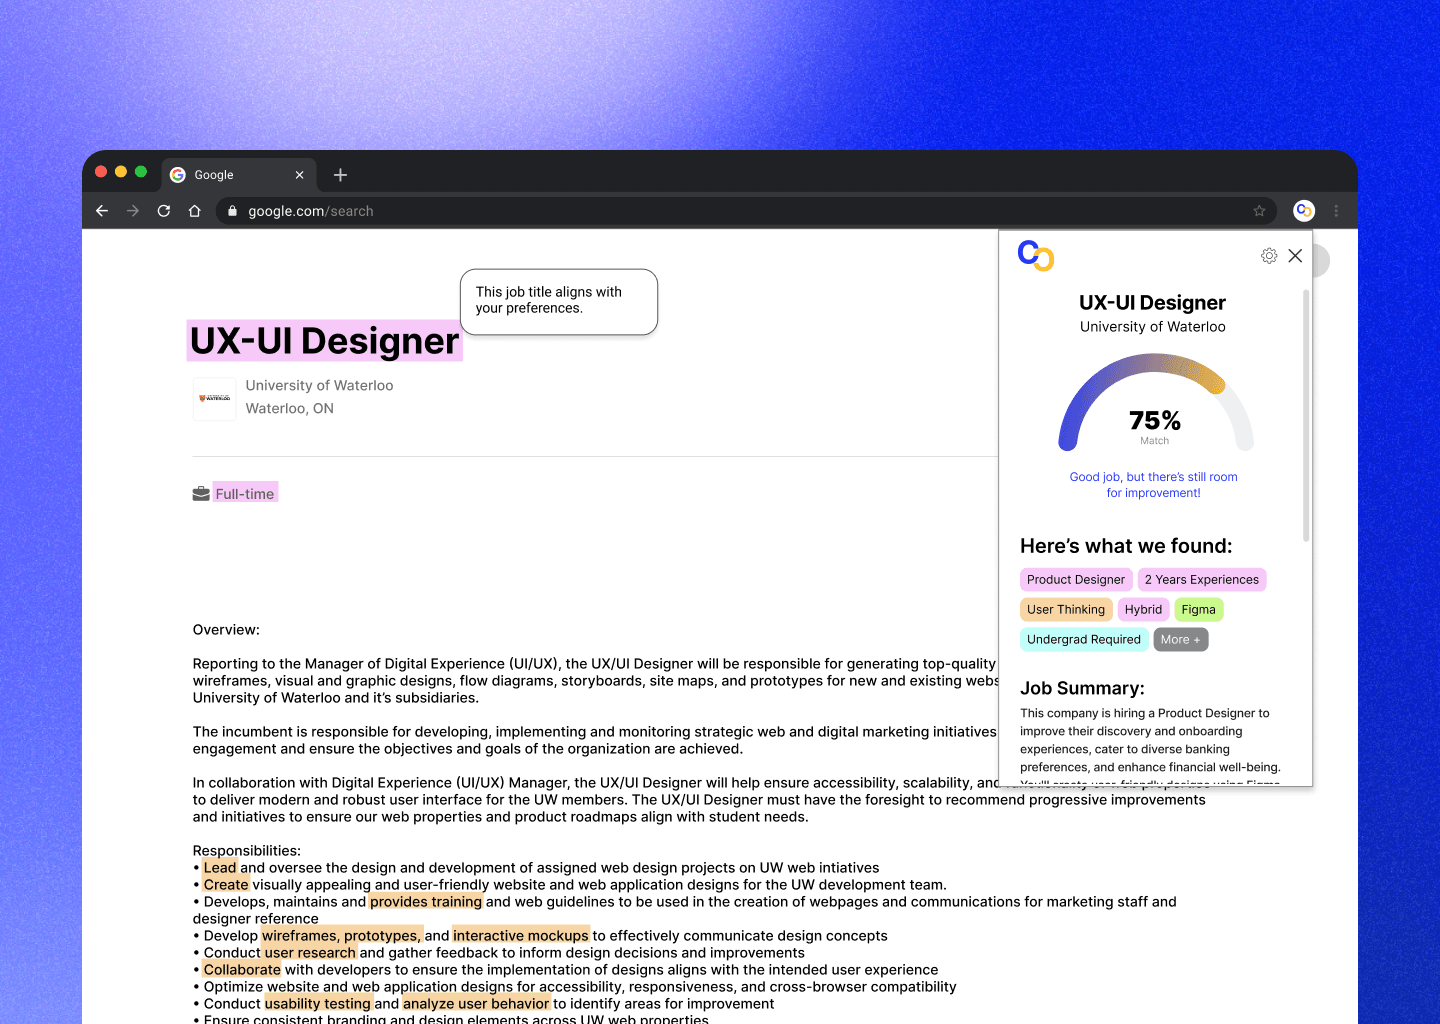Open a new tab with the plus icon

tap(340, 175)
